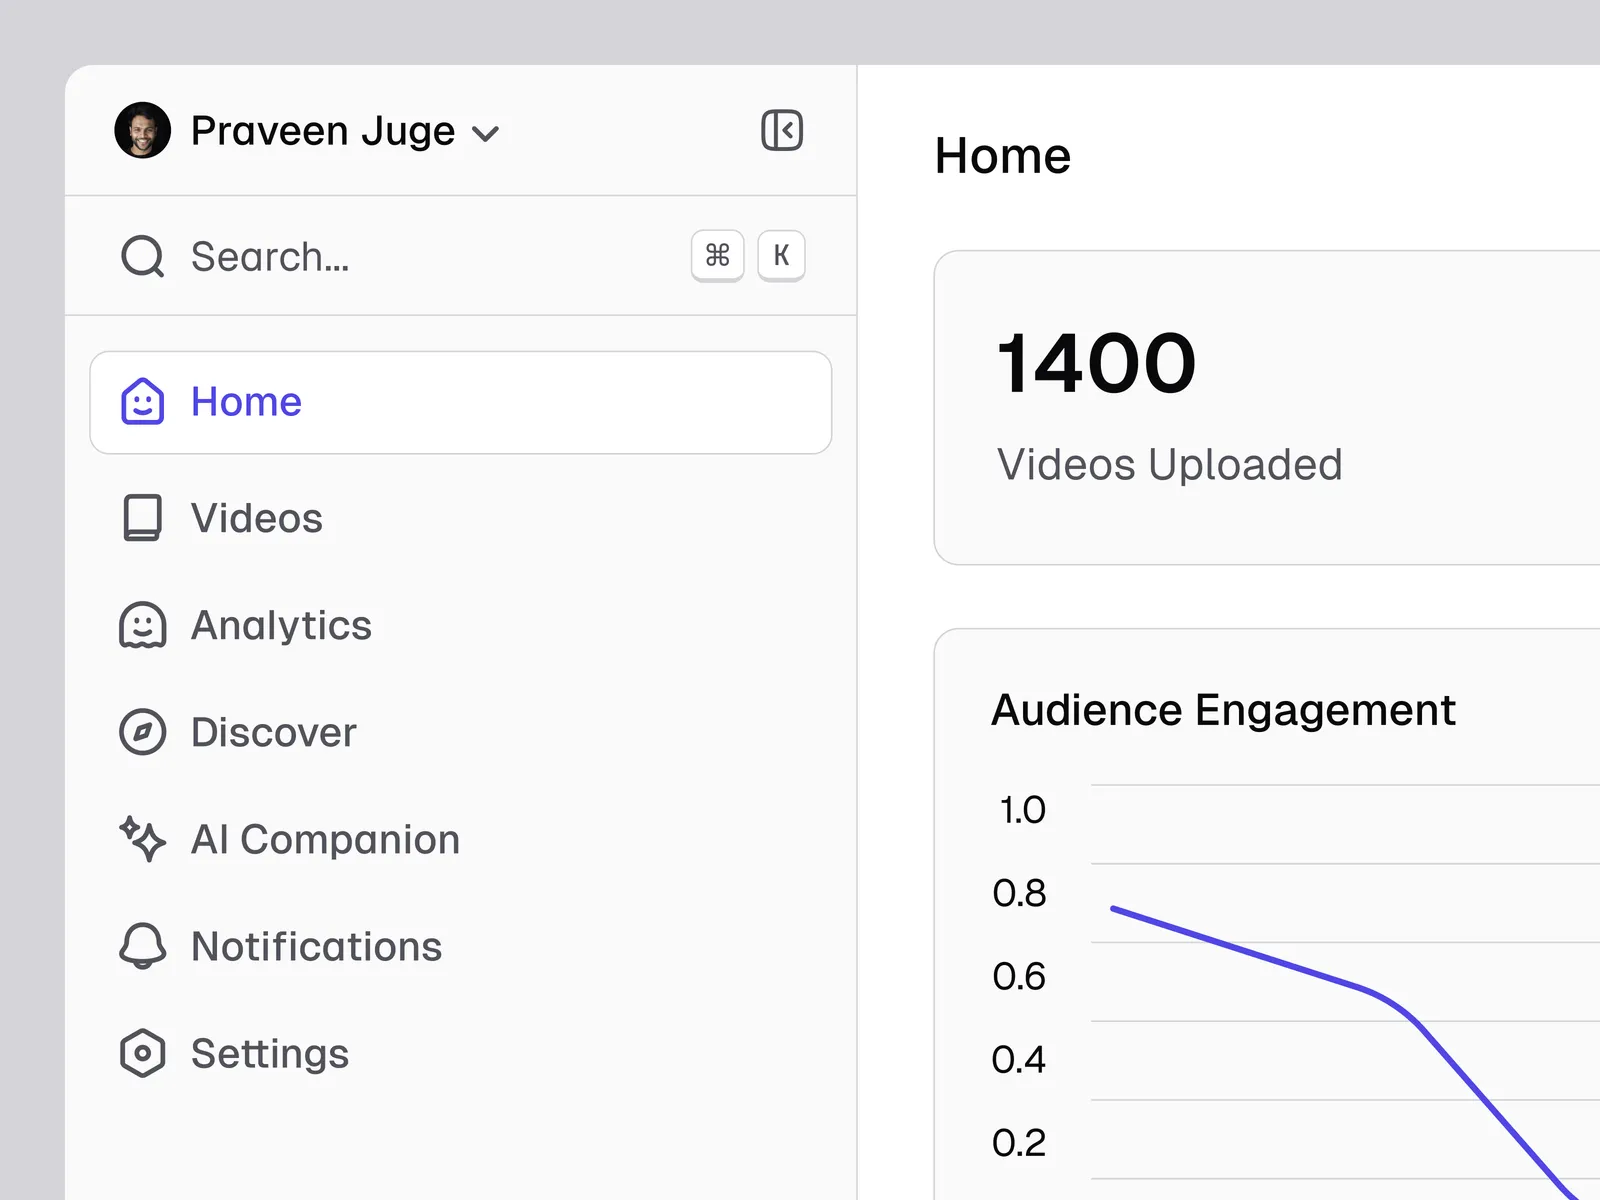Viewport: 1600px width, 1200px height.
Task: Click the Videos book icon
Action: (x=142, y=518)
